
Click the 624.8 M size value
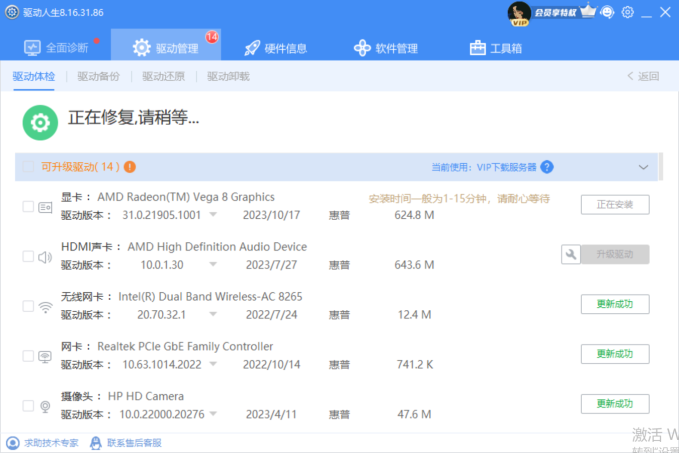(x=414, y=215)
